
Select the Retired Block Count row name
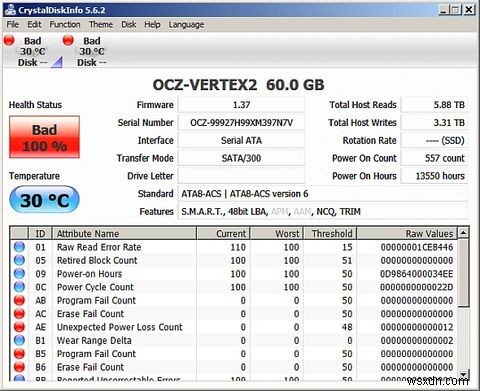coord(97,260)
